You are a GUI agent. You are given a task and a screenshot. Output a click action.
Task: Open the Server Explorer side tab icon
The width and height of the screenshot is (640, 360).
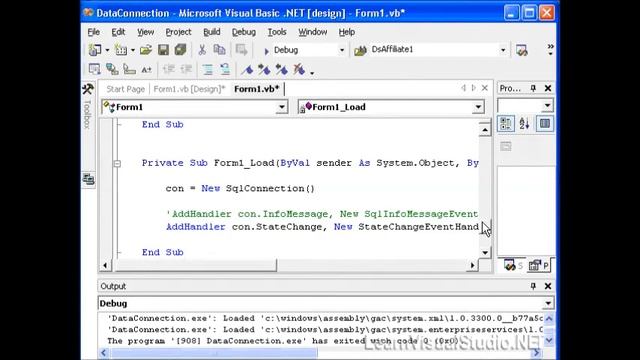click(x=88, y=179)
